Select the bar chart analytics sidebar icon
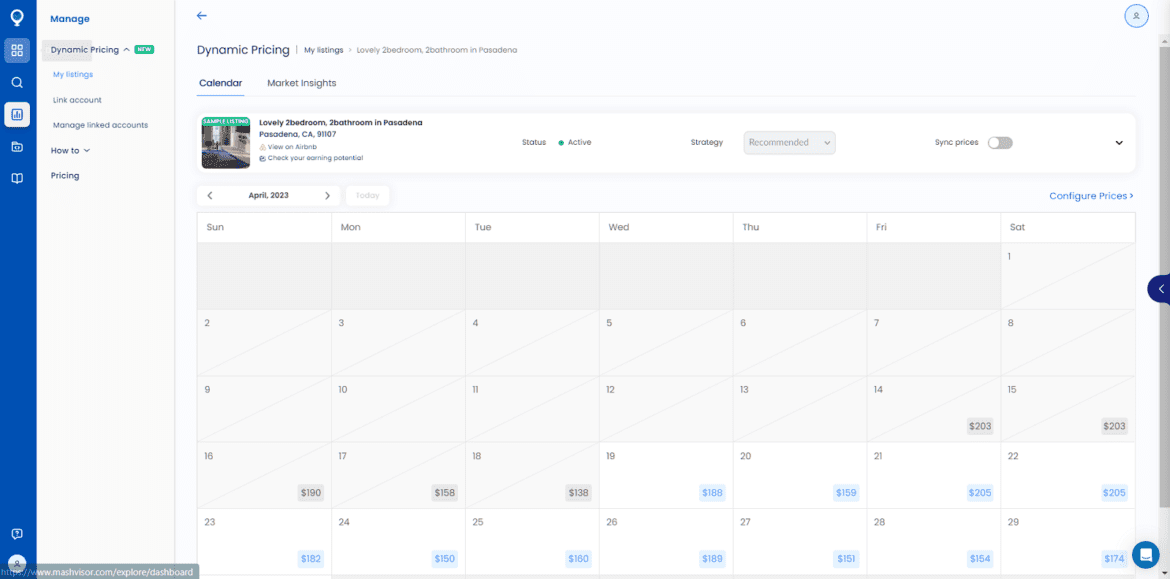Viewport: 1170px width, 579px height. point(17,114)
